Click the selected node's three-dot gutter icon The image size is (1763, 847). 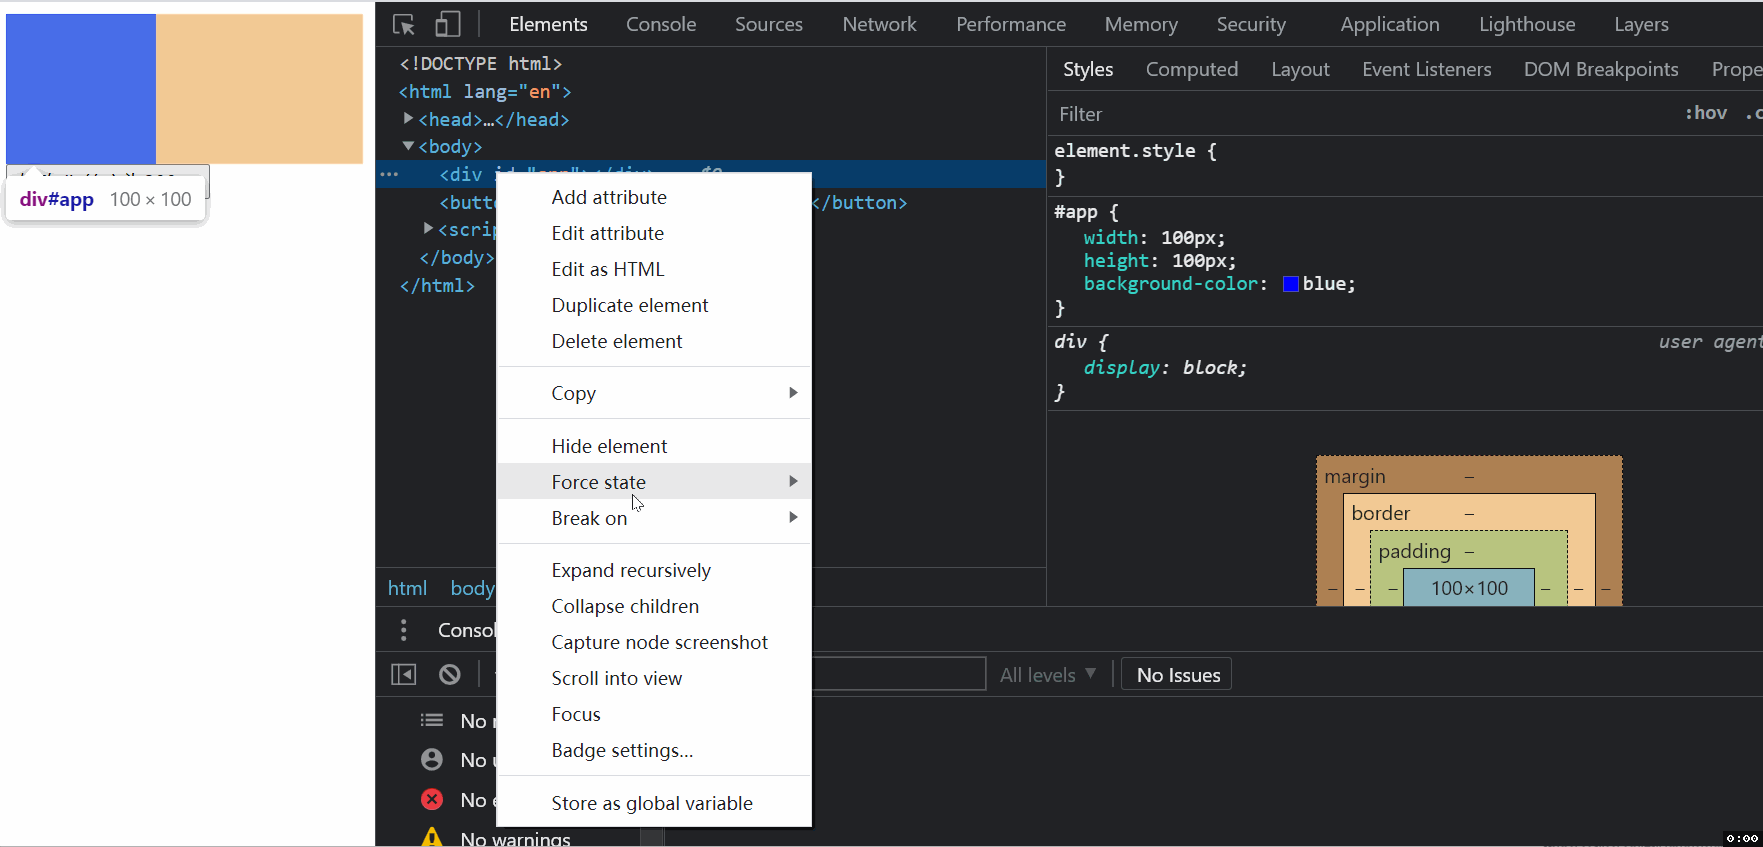click(389, 174)
